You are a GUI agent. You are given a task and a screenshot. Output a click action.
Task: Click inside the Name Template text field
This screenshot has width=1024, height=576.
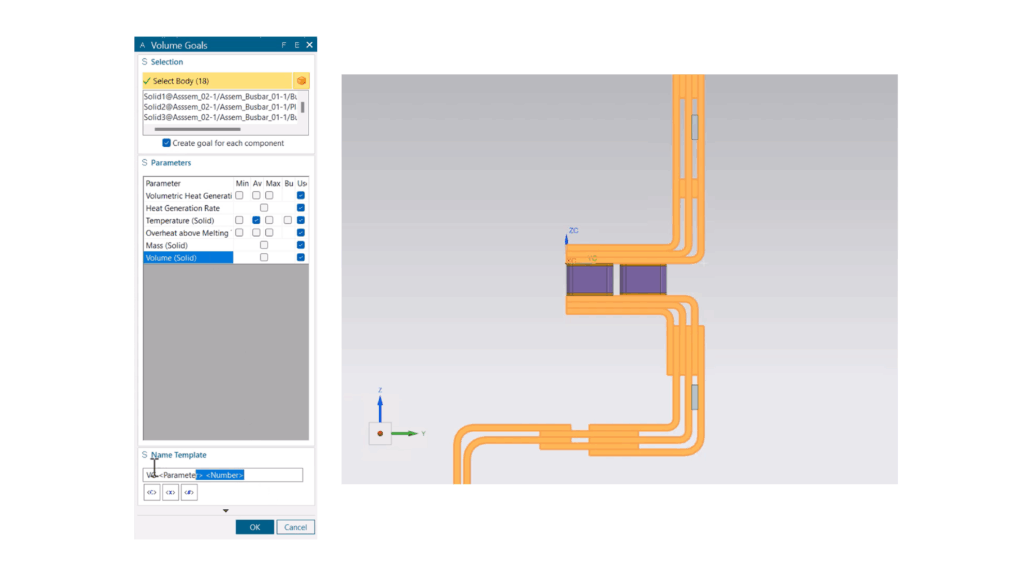coord(270,475)
